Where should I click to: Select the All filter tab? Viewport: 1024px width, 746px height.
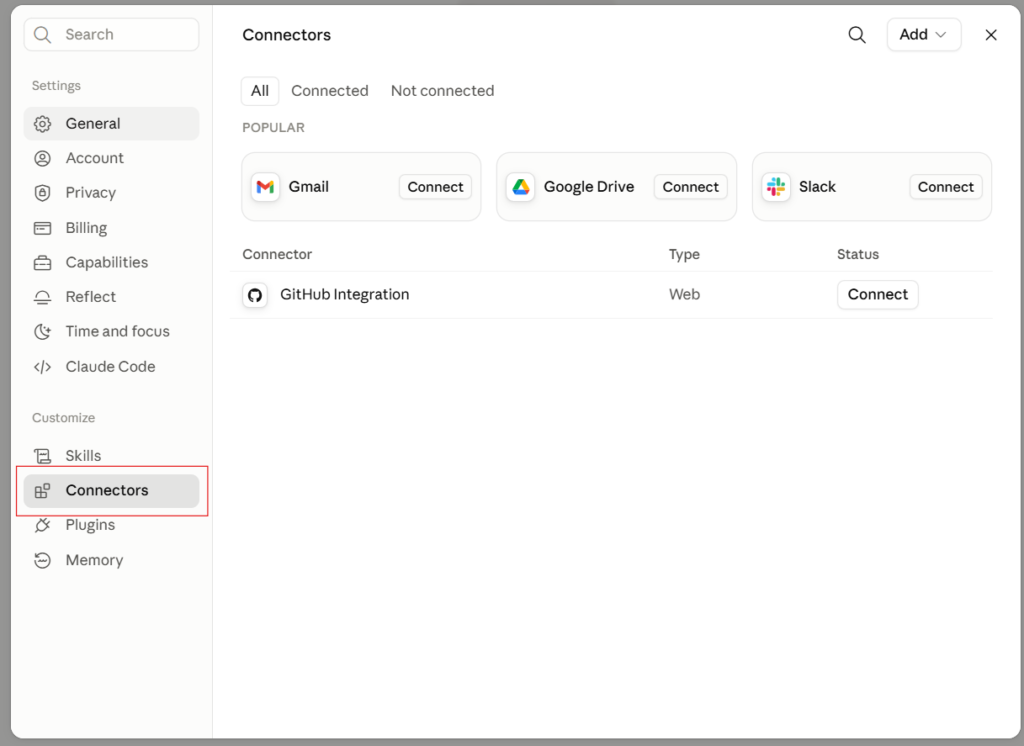(260, 91)
